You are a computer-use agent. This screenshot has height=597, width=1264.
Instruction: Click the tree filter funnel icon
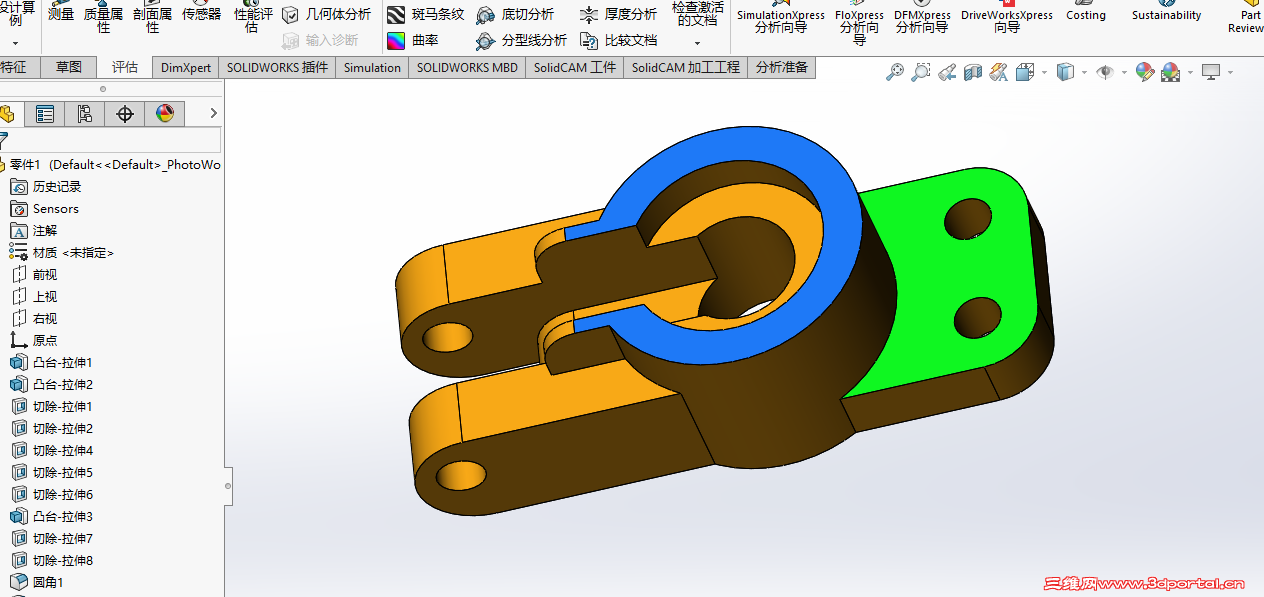coord(4,140)
